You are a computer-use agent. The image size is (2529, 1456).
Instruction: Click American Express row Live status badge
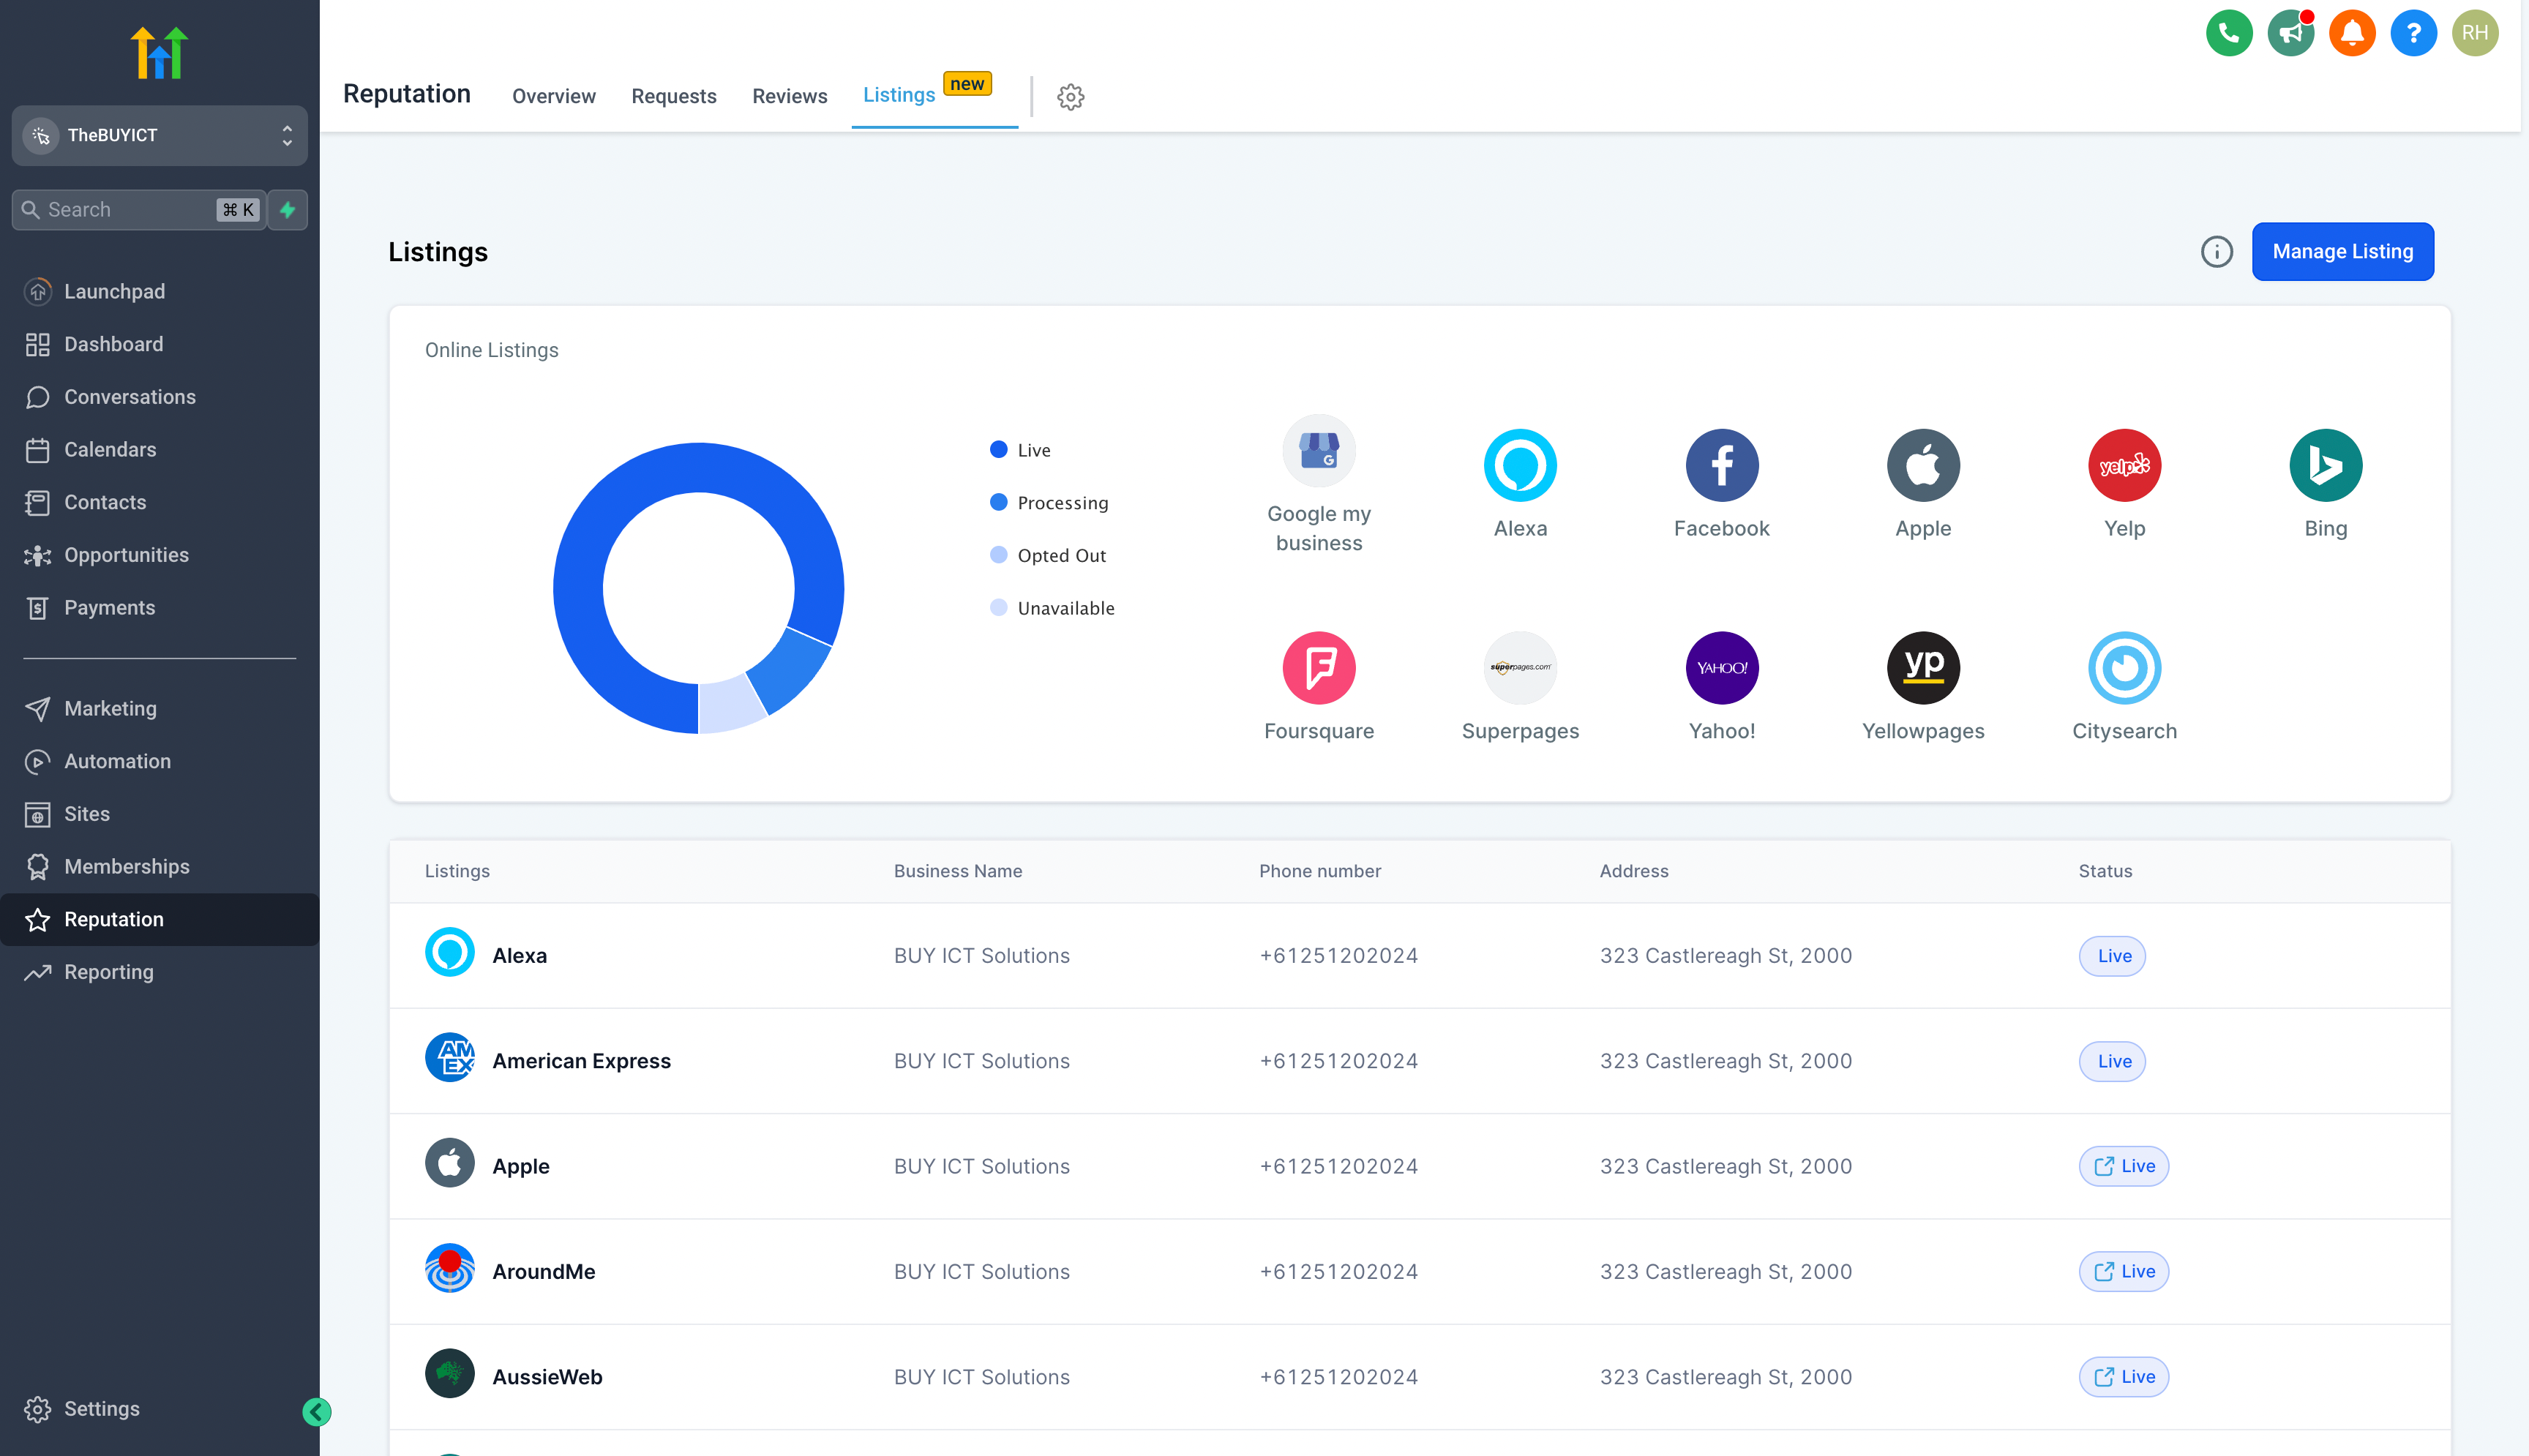point(2112,1061)
